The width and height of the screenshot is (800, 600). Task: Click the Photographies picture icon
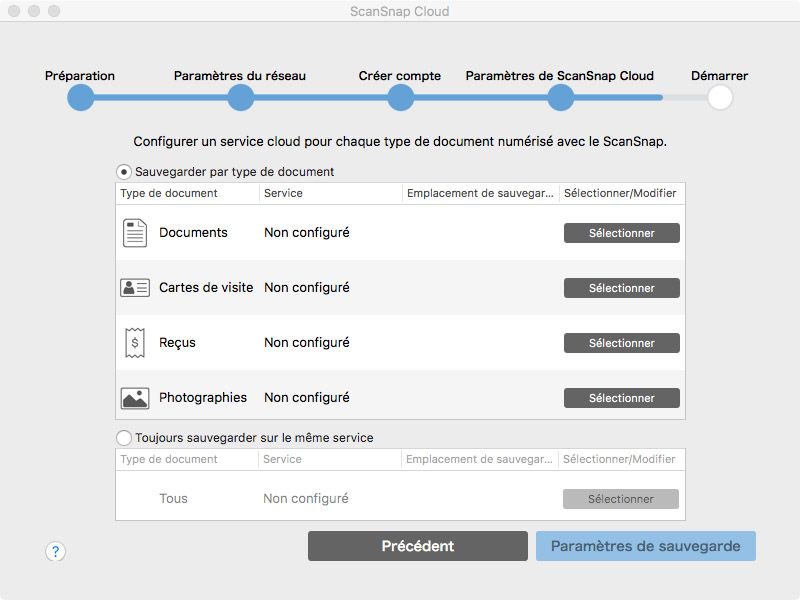[x=134, y=398]
